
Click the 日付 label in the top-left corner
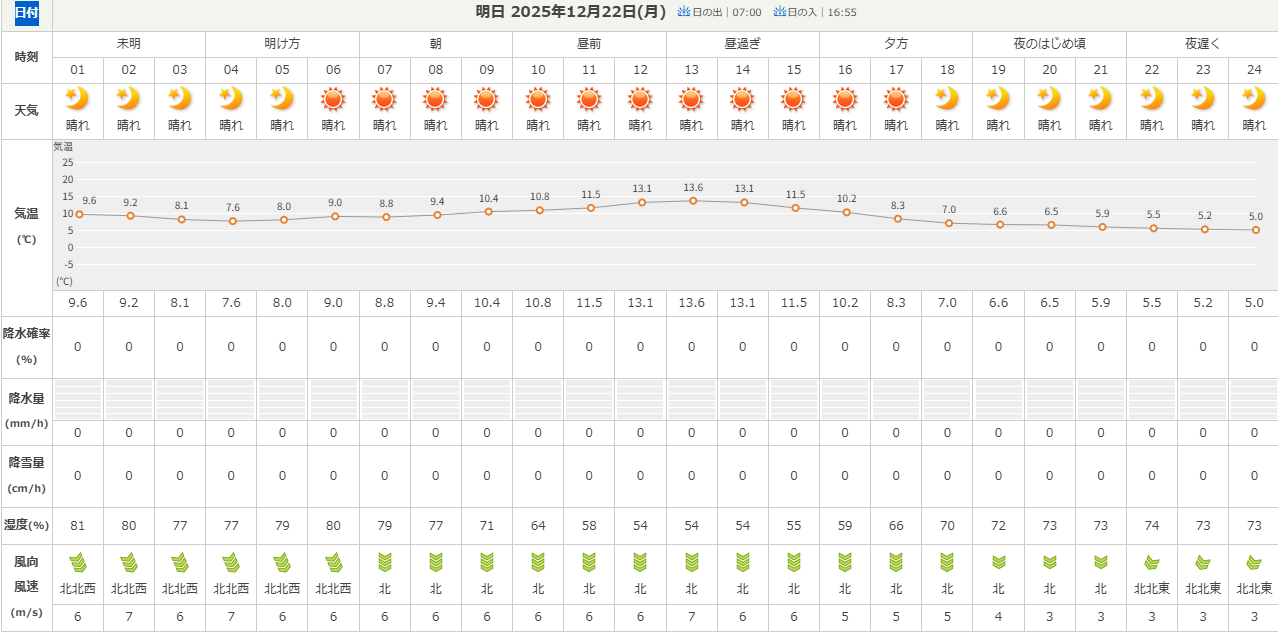pyautogui.click(x=26, y=14)
